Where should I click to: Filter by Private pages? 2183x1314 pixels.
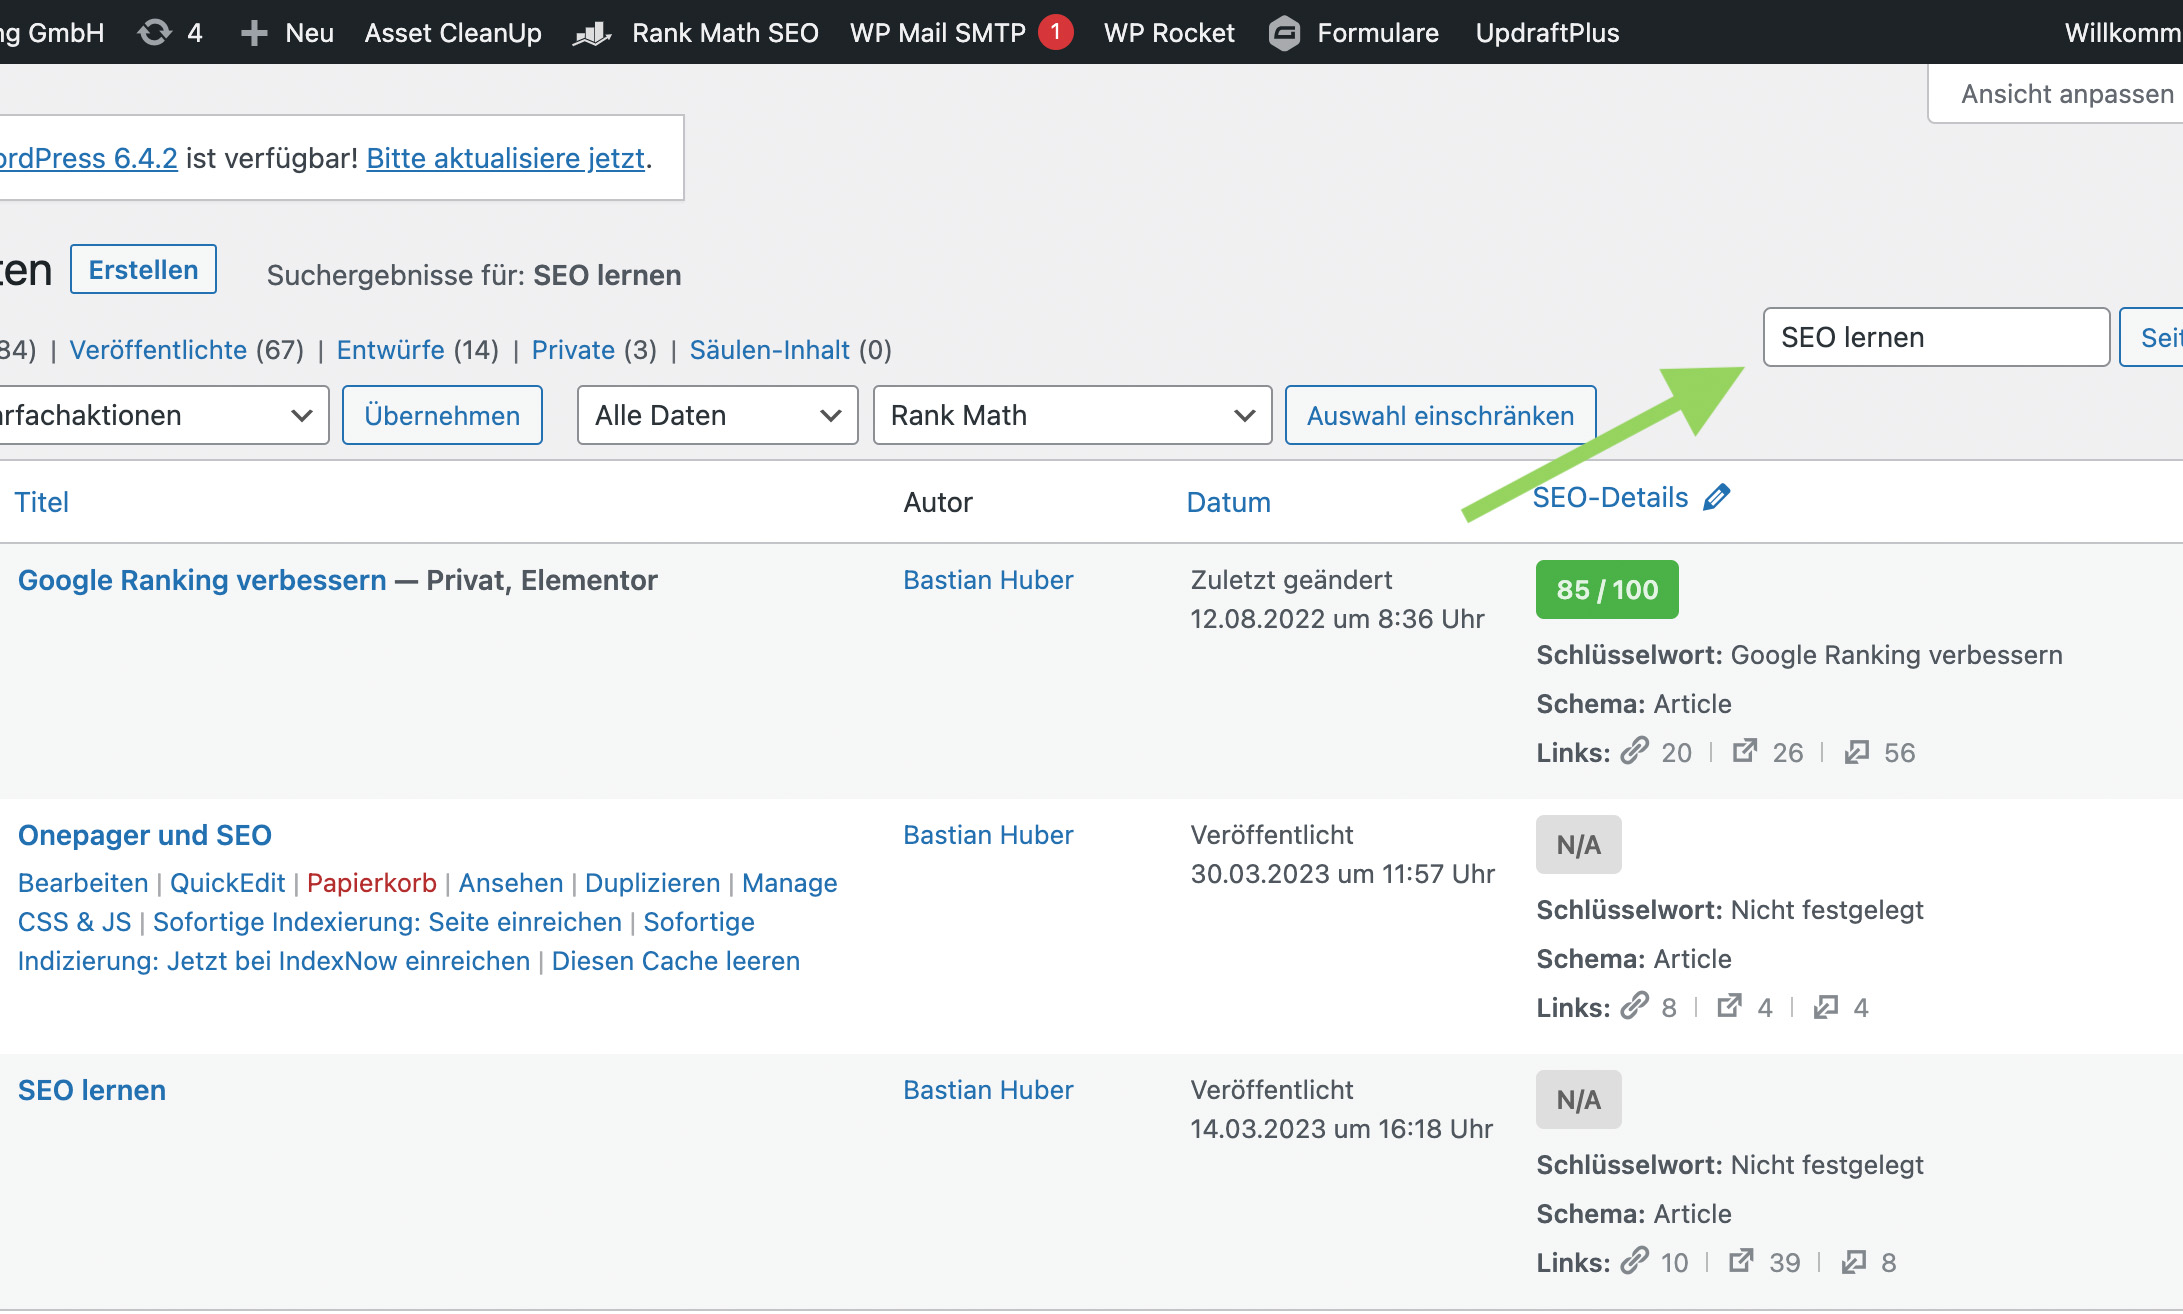(573, 350)
